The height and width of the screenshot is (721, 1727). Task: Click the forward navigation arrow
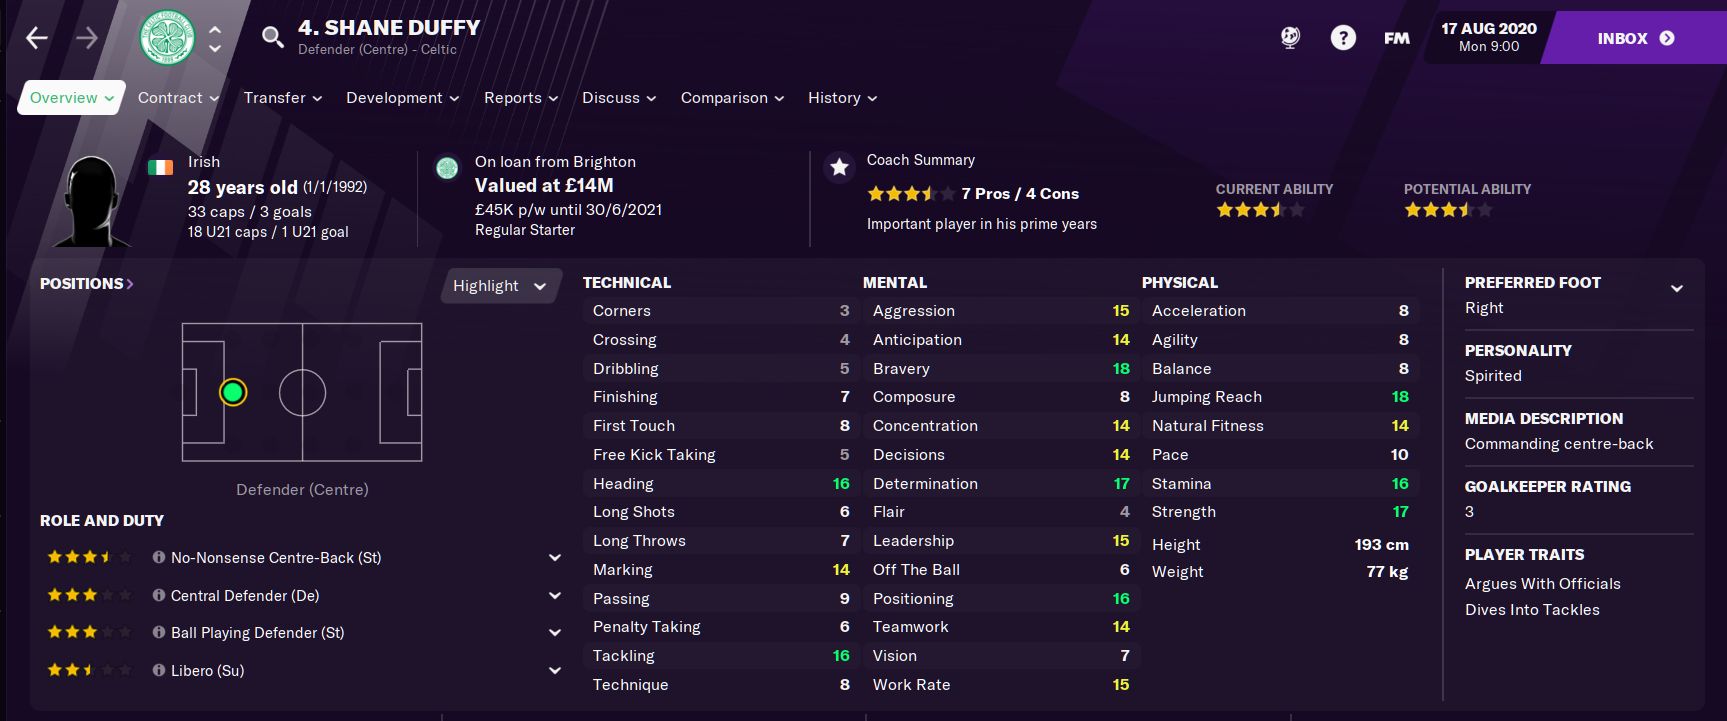tap(87, 38)
